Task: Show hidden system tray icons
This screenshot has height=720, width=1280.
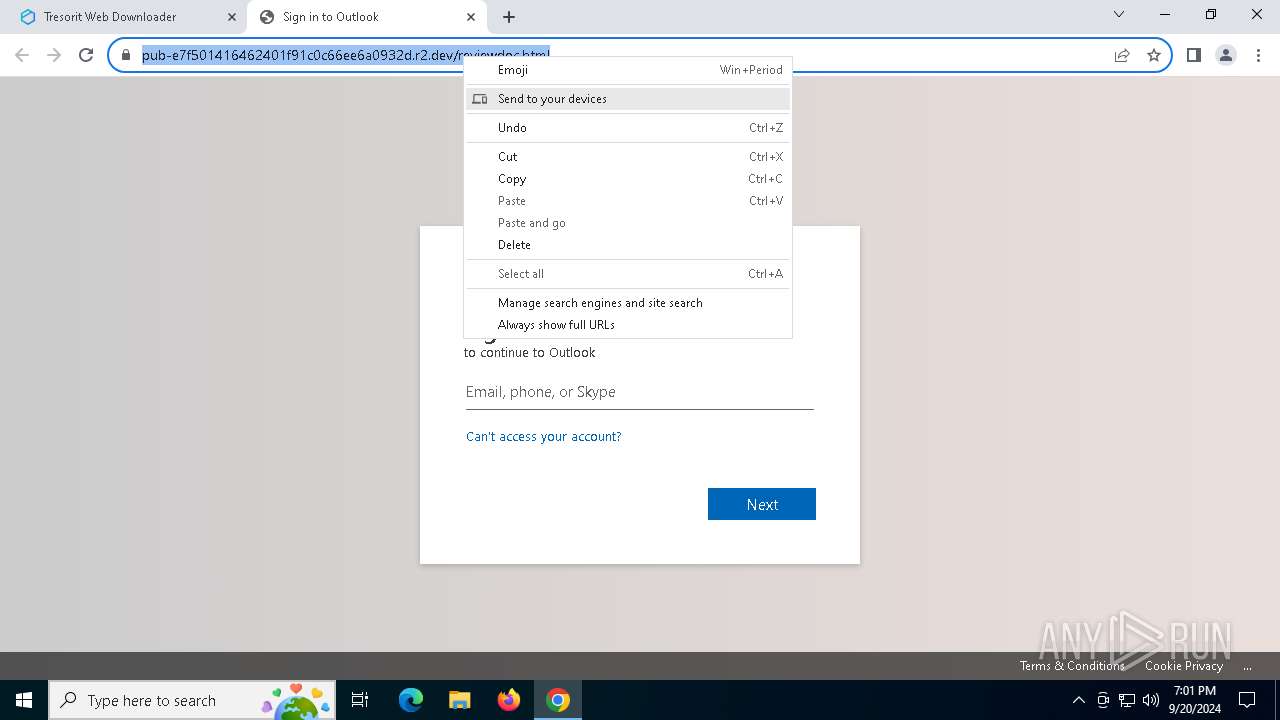Action: [1078, 700]
